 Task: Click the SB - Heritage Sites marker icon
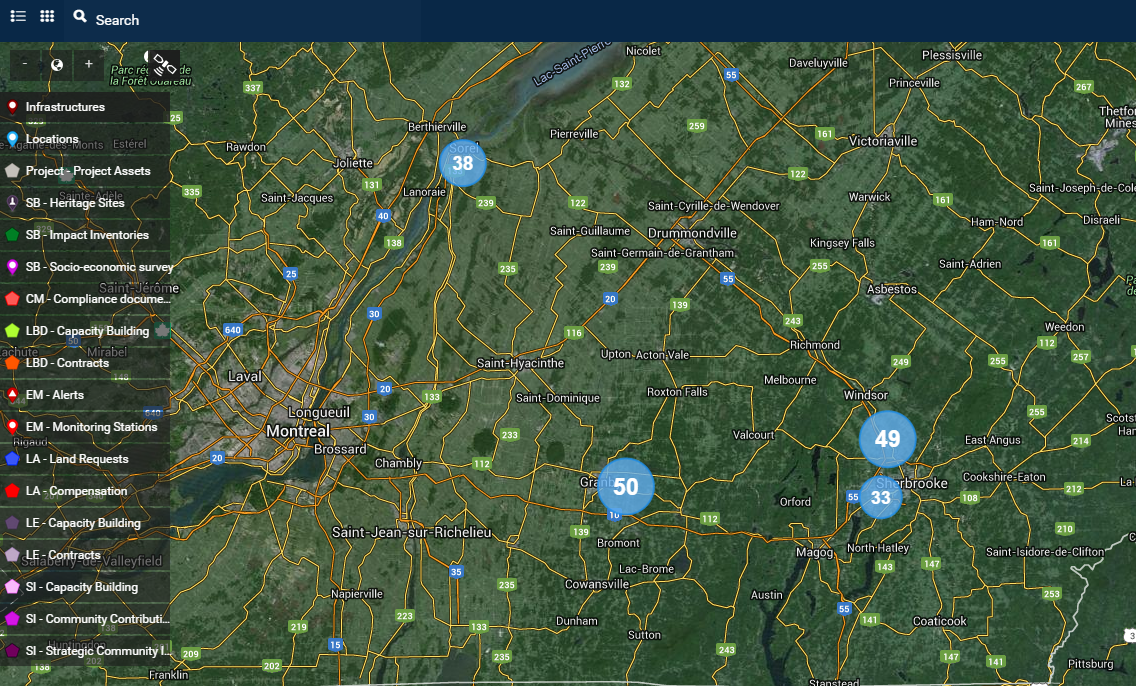[x=12, y=203]
